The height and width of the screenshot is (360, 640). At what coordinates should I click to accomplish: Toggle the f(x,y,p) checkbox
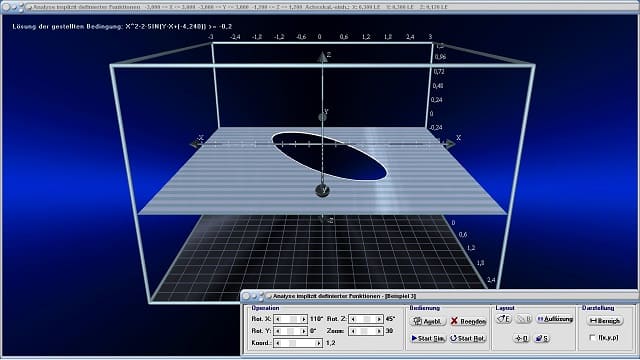593,338
